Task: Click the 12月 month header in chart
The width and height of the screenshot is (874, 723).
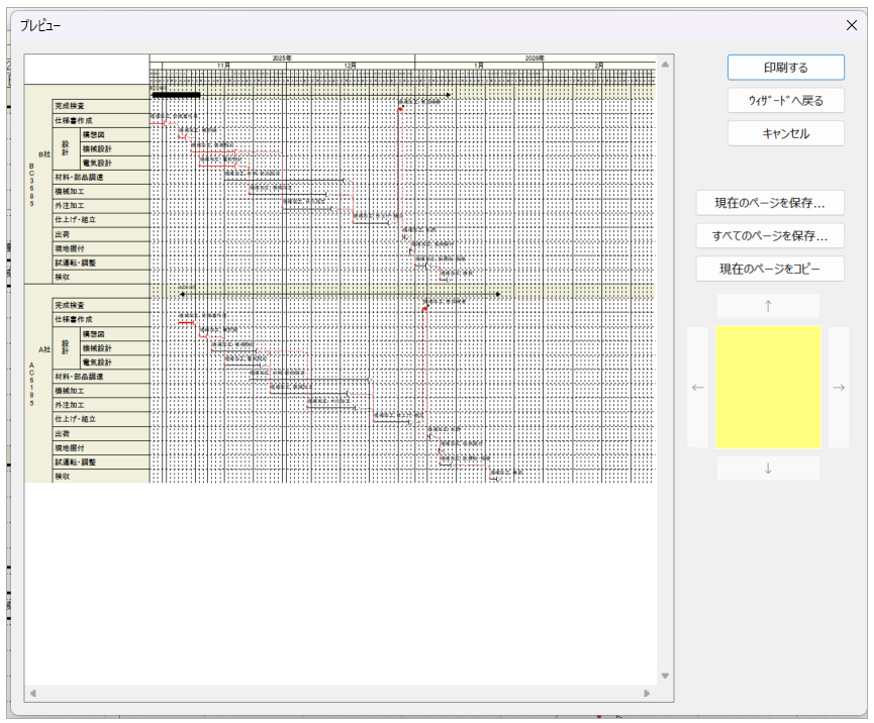Action: 349,65
